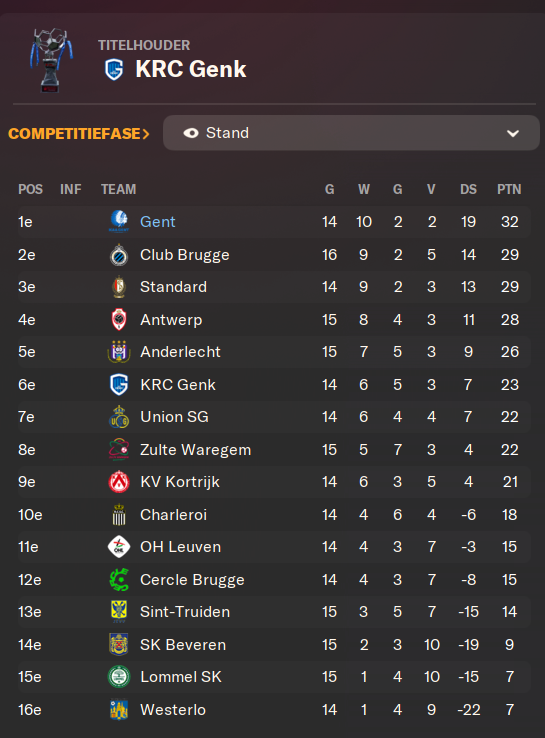Open the COMPETITIEFASE selector
The width and height of the screenshot is (545, 738).
pyautogui.click(x=79, y=134)
